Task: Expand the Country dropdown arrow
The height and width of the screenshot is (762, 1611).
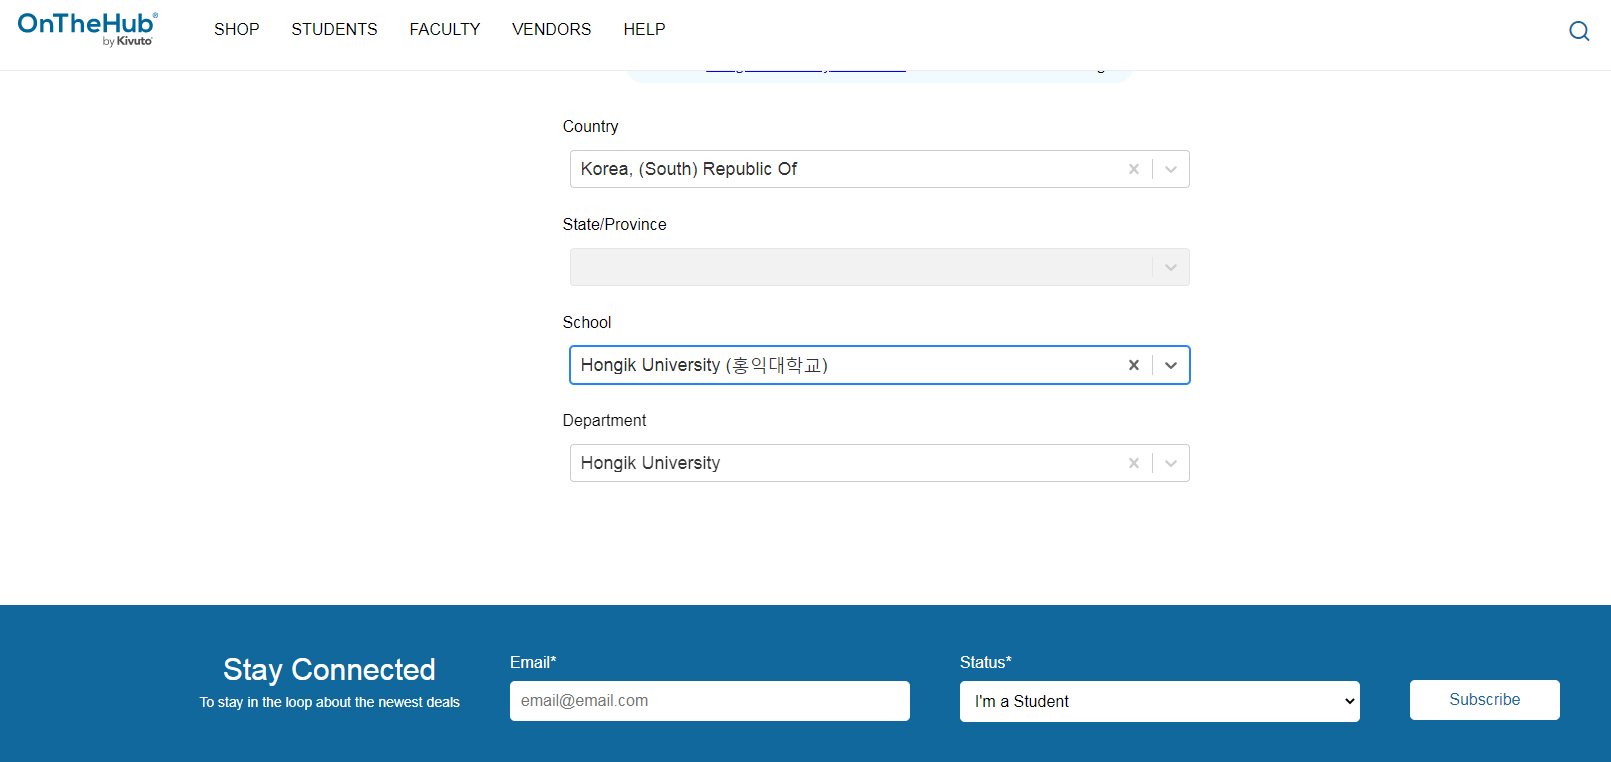Action: [x=1171, y=169]
